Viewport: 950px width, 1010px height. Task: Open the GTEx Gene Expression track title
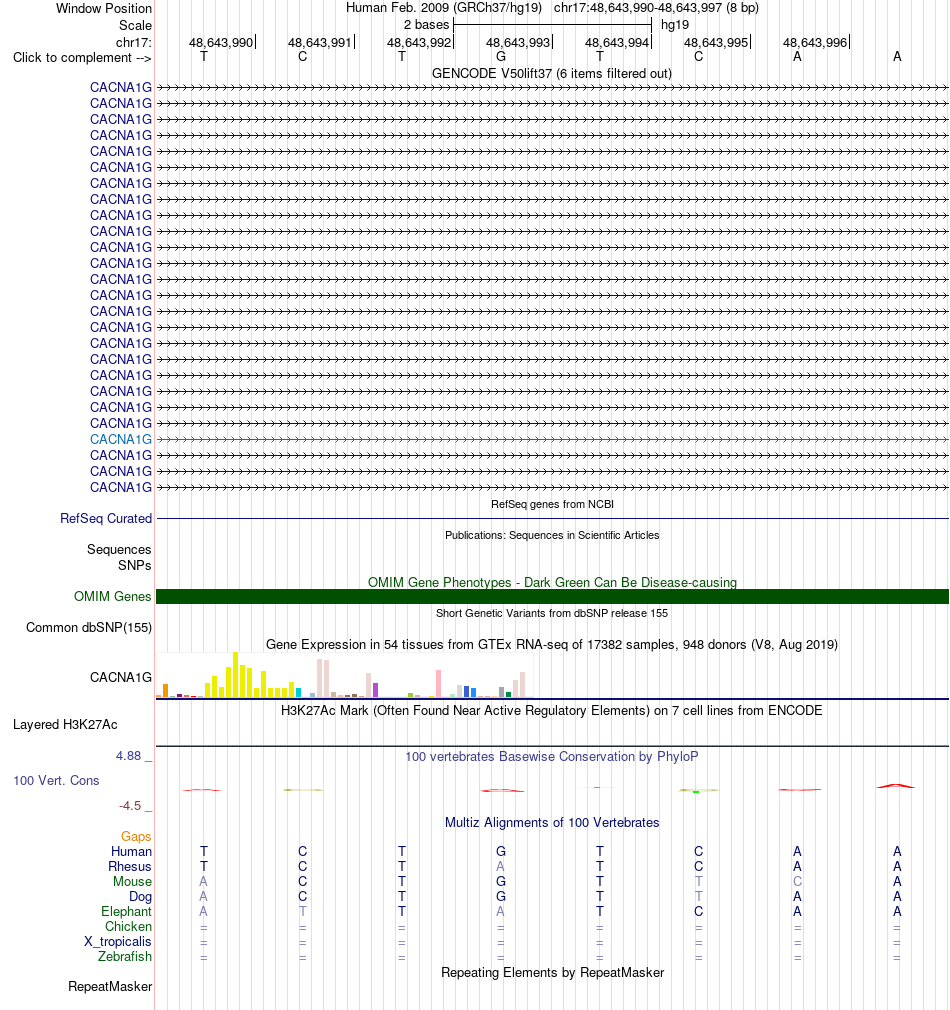[x=552, y=645]
